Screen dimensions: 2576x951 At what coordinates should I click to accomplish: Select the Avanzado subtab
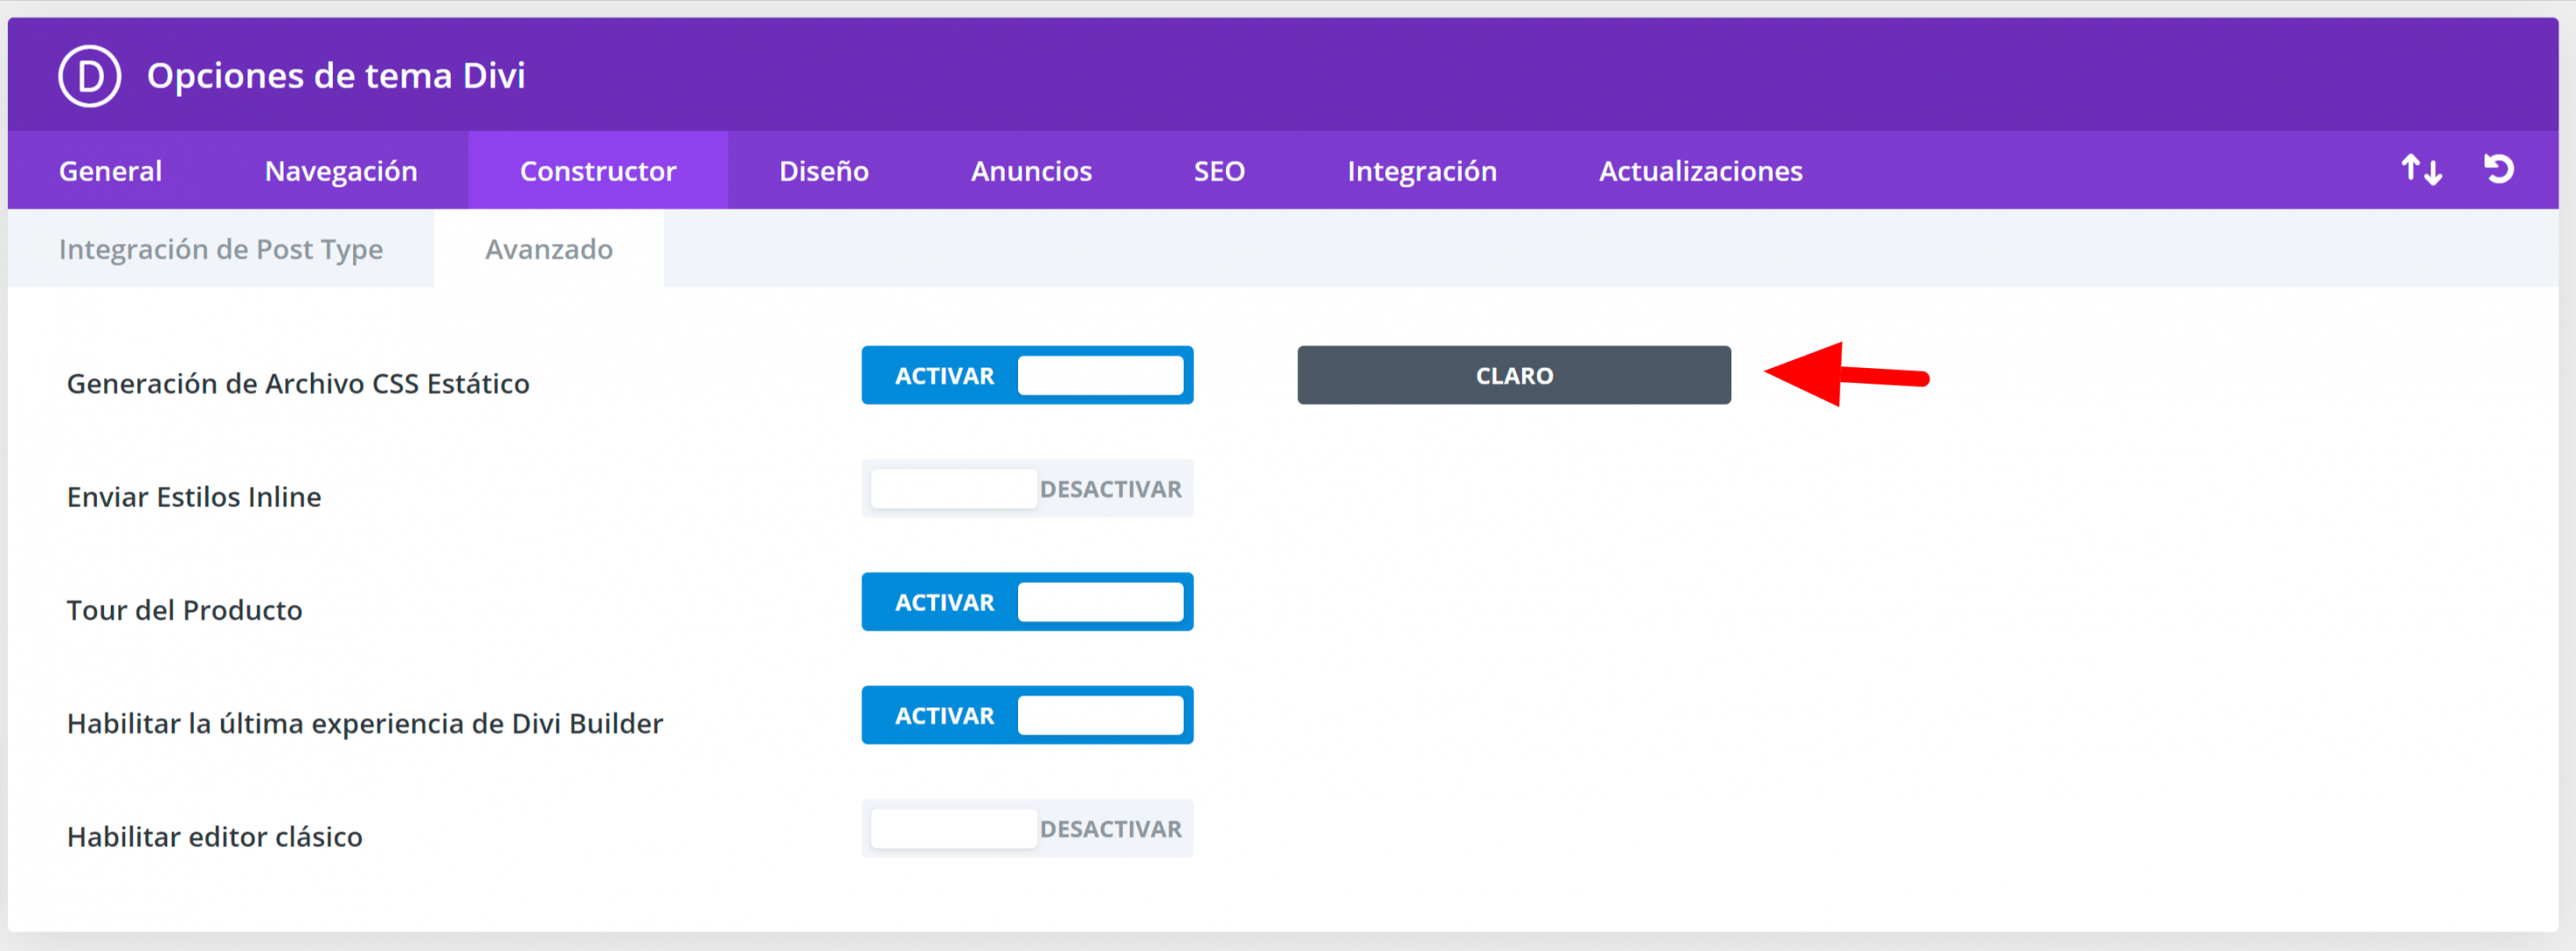click(x=549, y=249)
